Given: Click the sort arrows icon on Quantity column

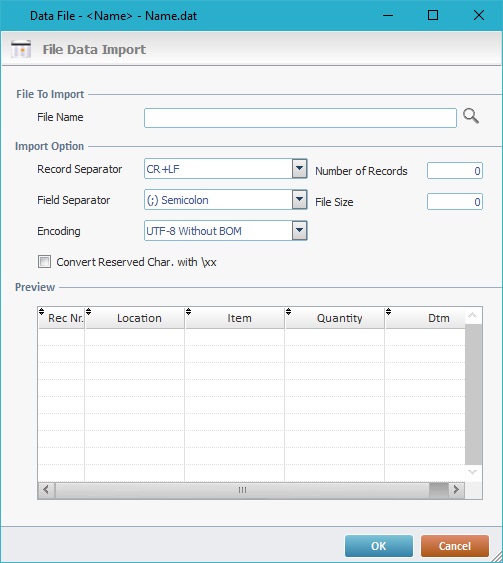Looking at the screenshot, I should (289, 311).
